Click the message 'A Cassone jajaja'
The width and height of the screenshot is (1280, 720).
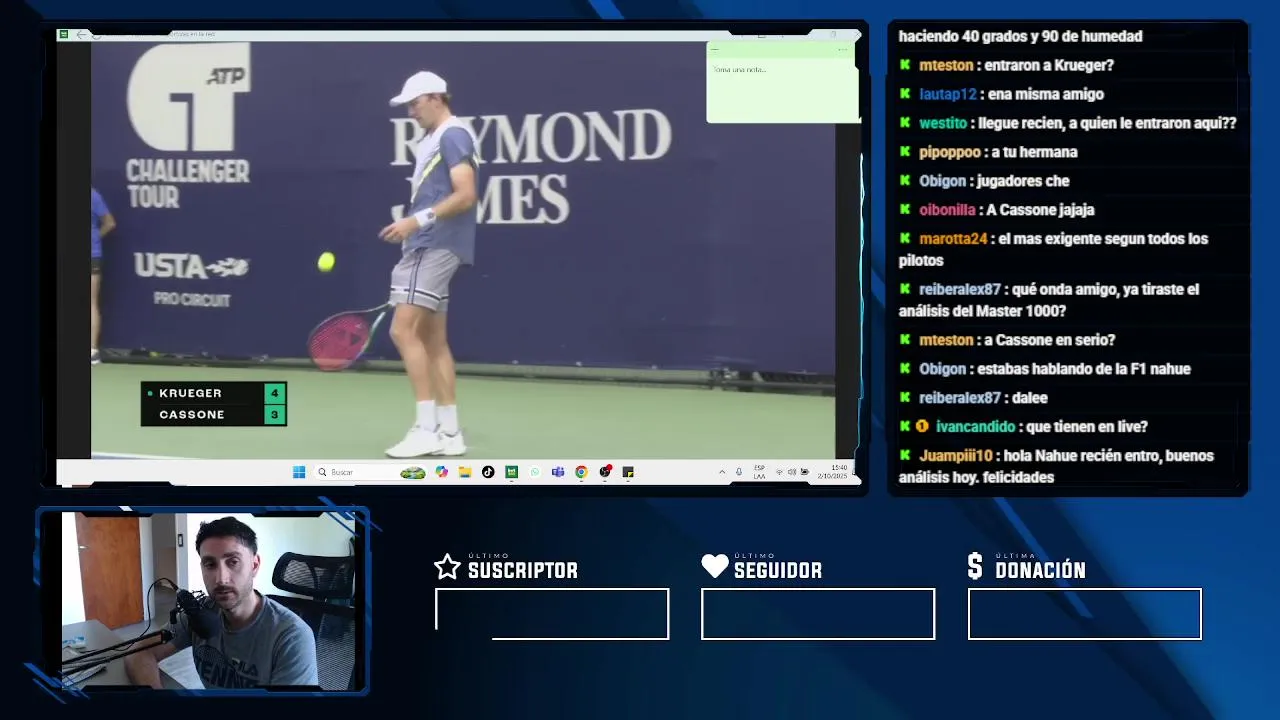pyautogui.click(x=1040, y=210)
